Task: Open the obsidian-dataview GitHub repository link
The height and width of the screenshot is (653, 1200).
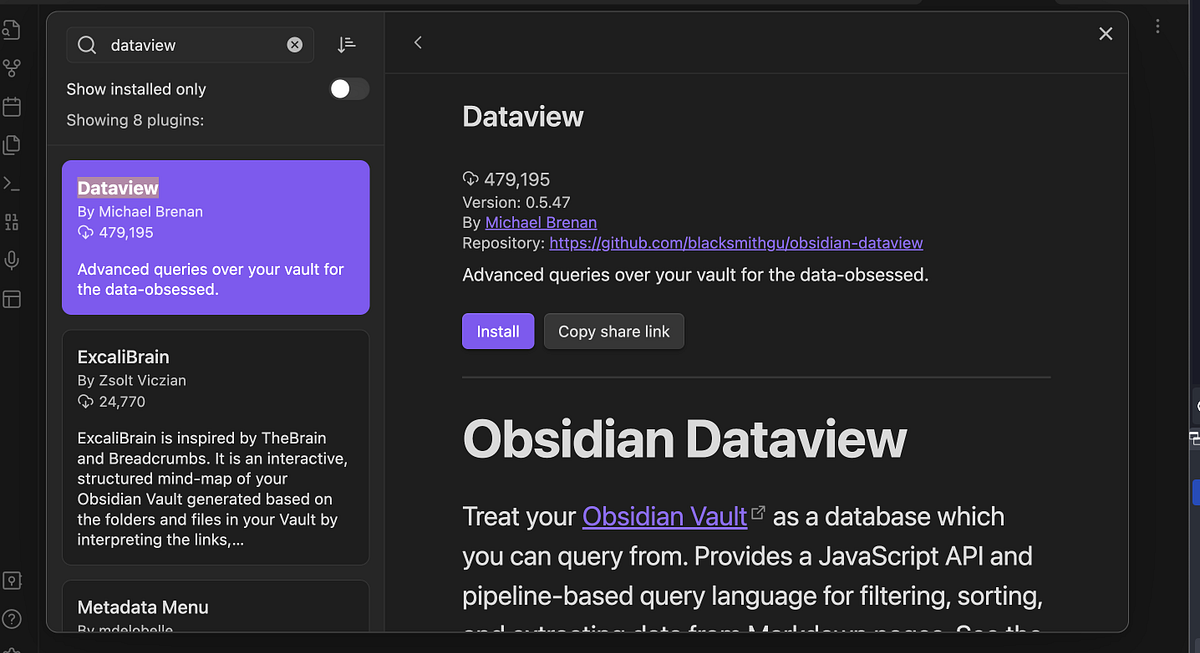Action: [x=736, y=242]
